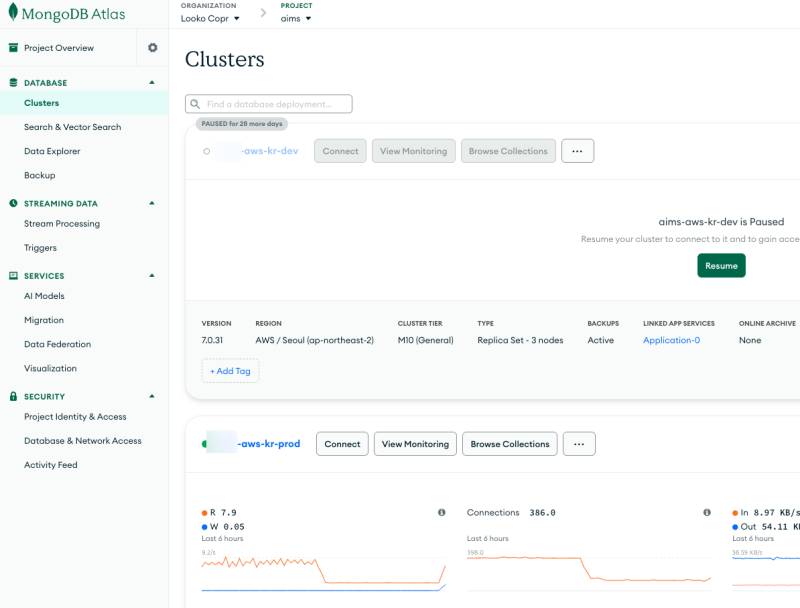Collapse the Streaming Data section

pos(152,204)
